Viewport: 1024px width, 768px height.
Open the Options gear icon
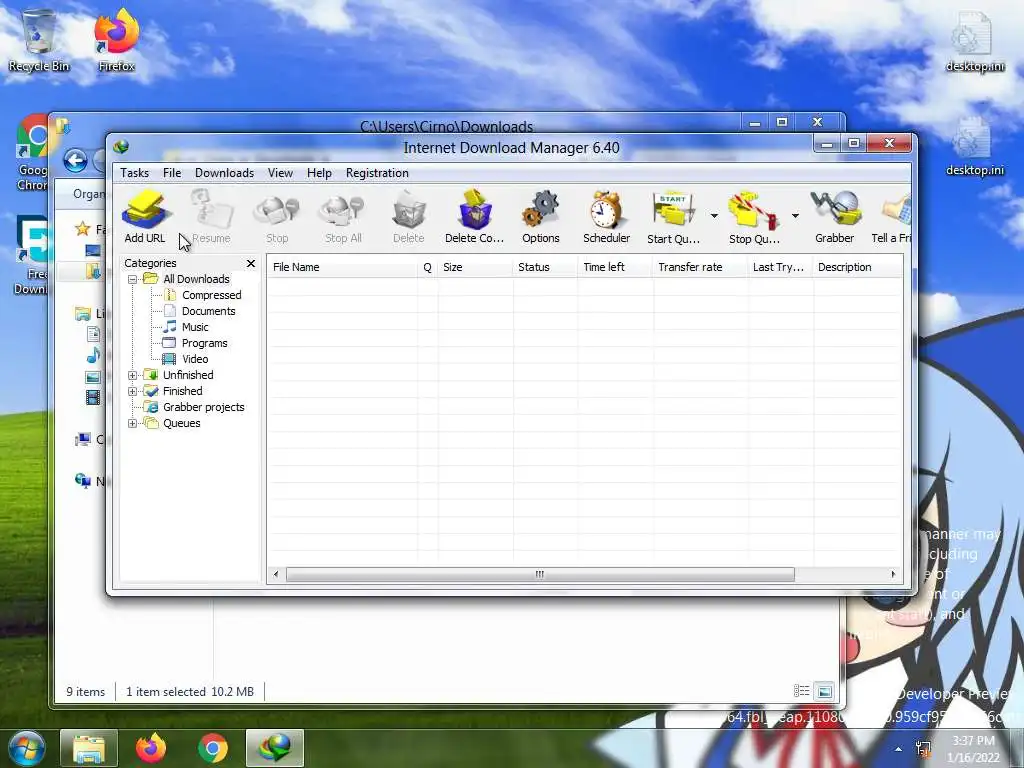coord(541,217)
